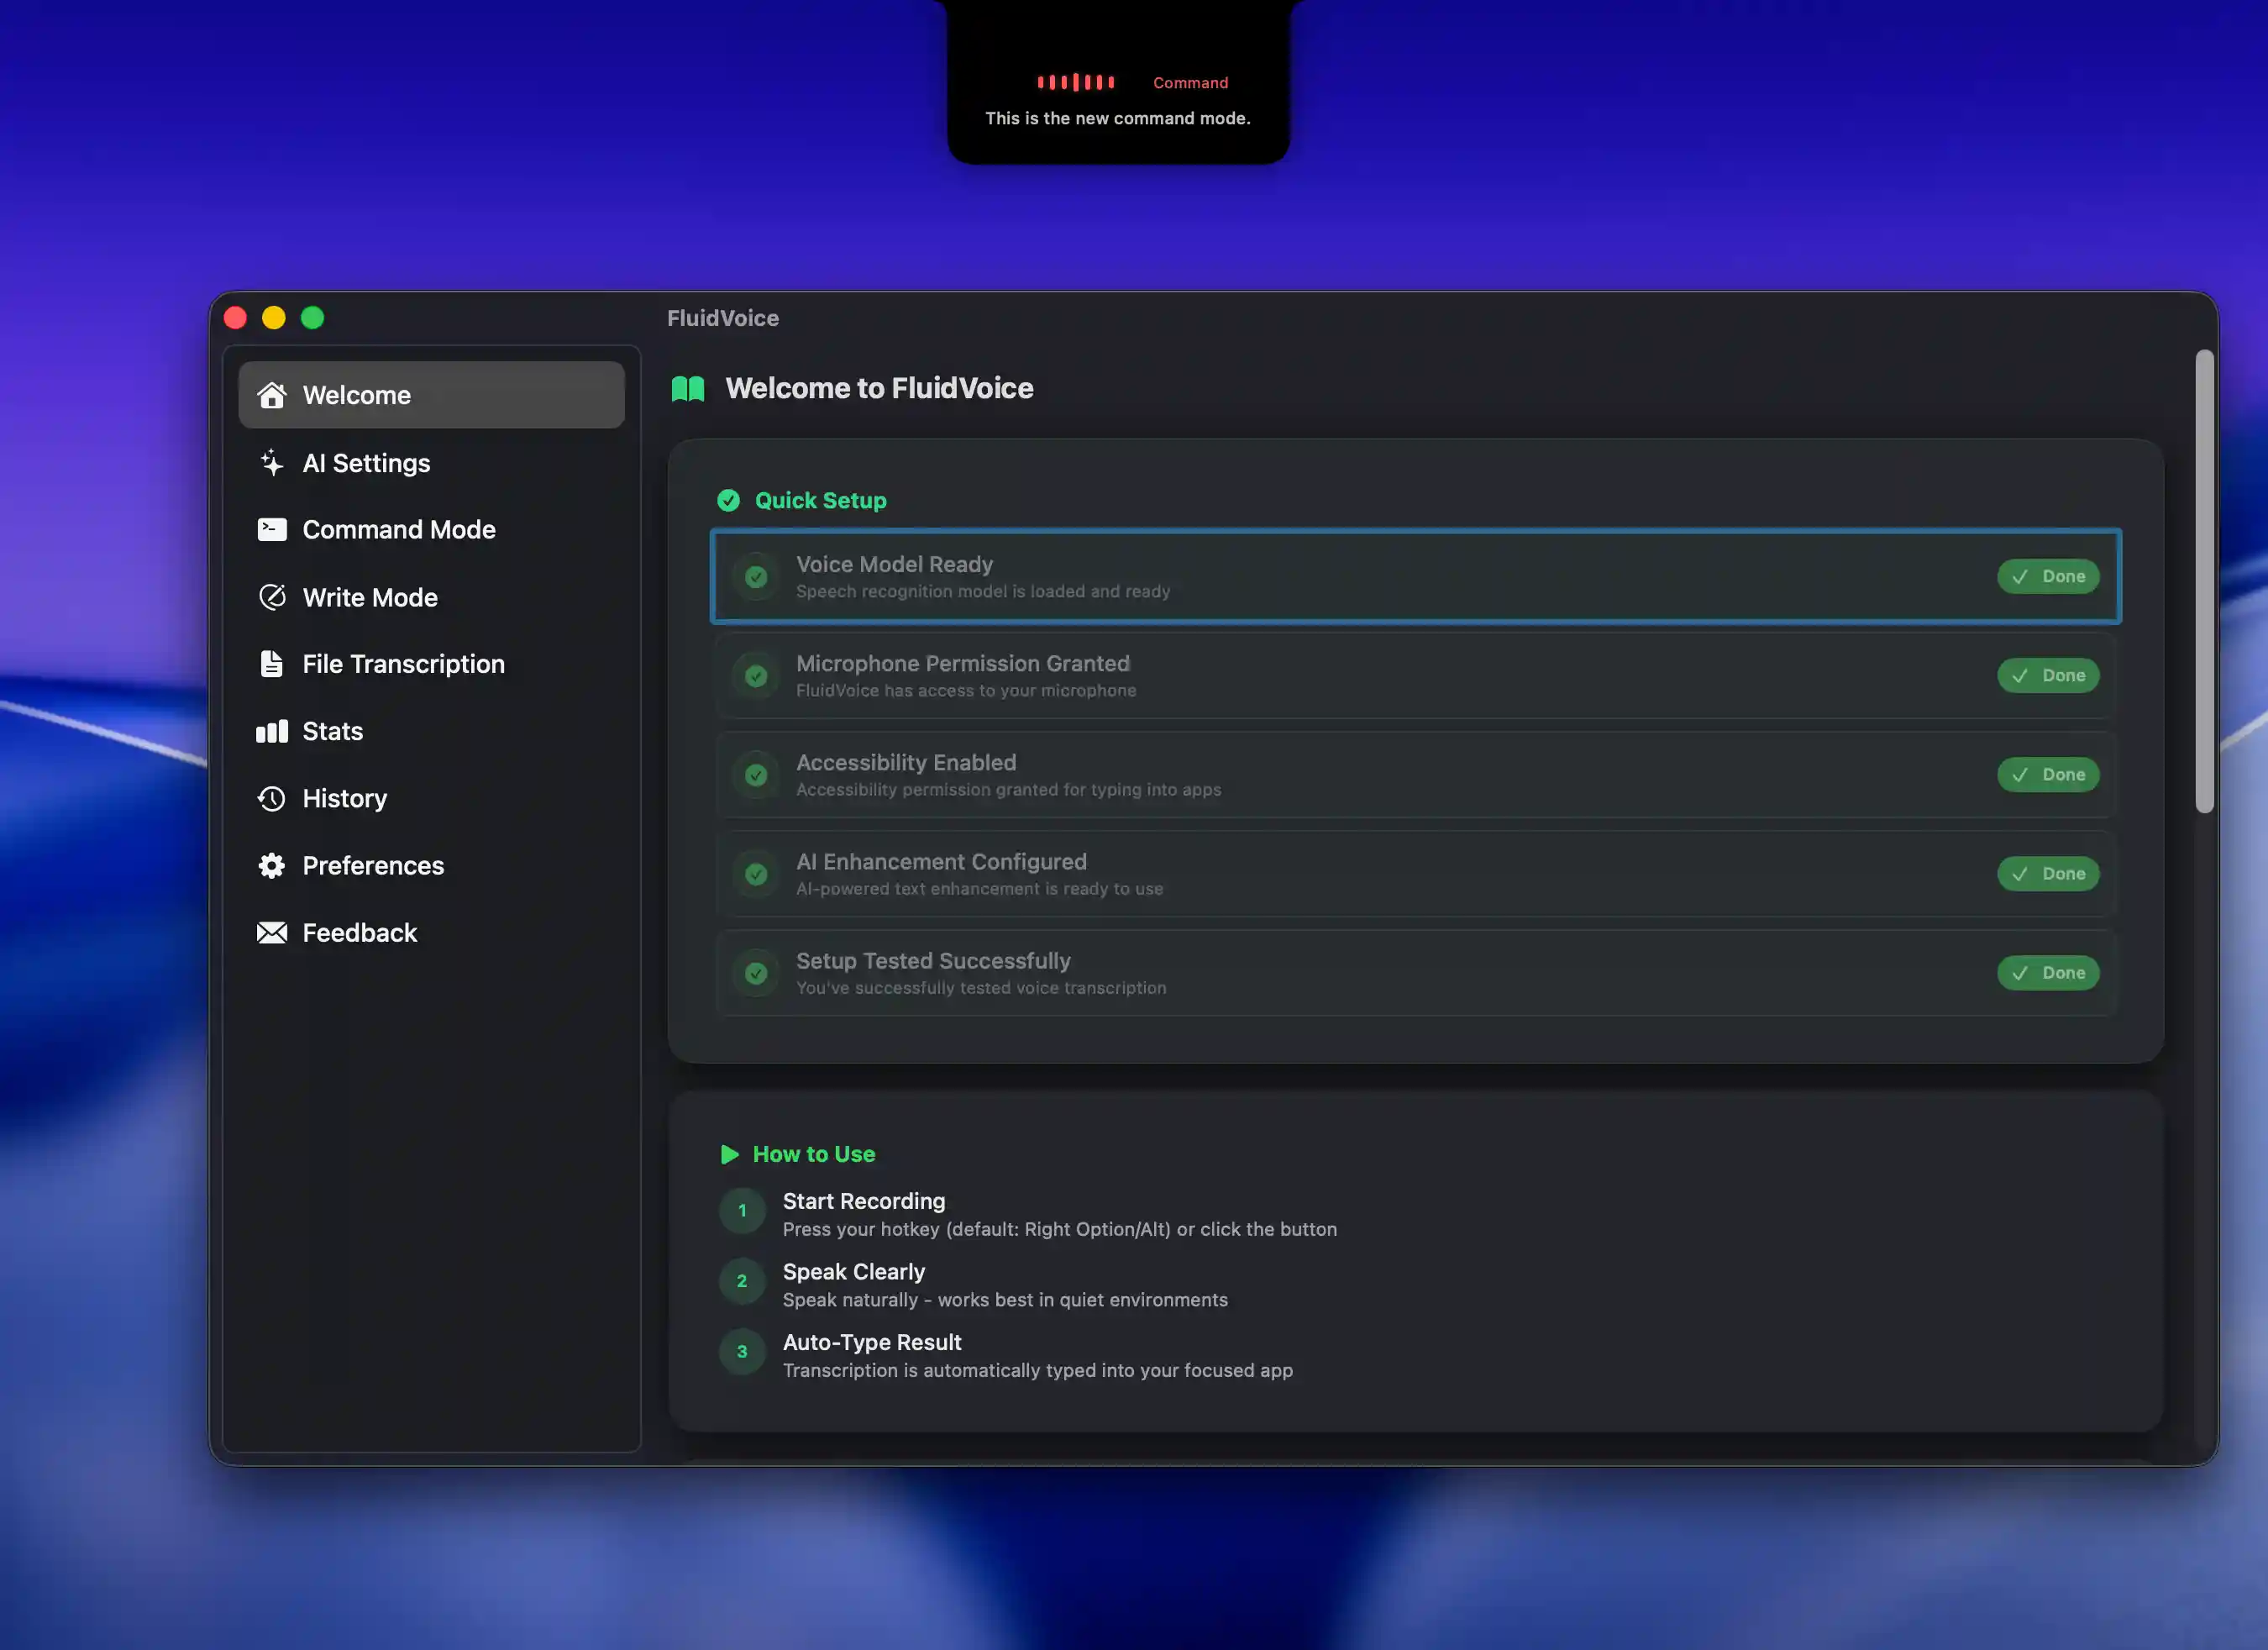Screen dimensions: 2268x1650
Task: Select the Welcome home icon in sidebar
Action: click(x=272, y=394)
